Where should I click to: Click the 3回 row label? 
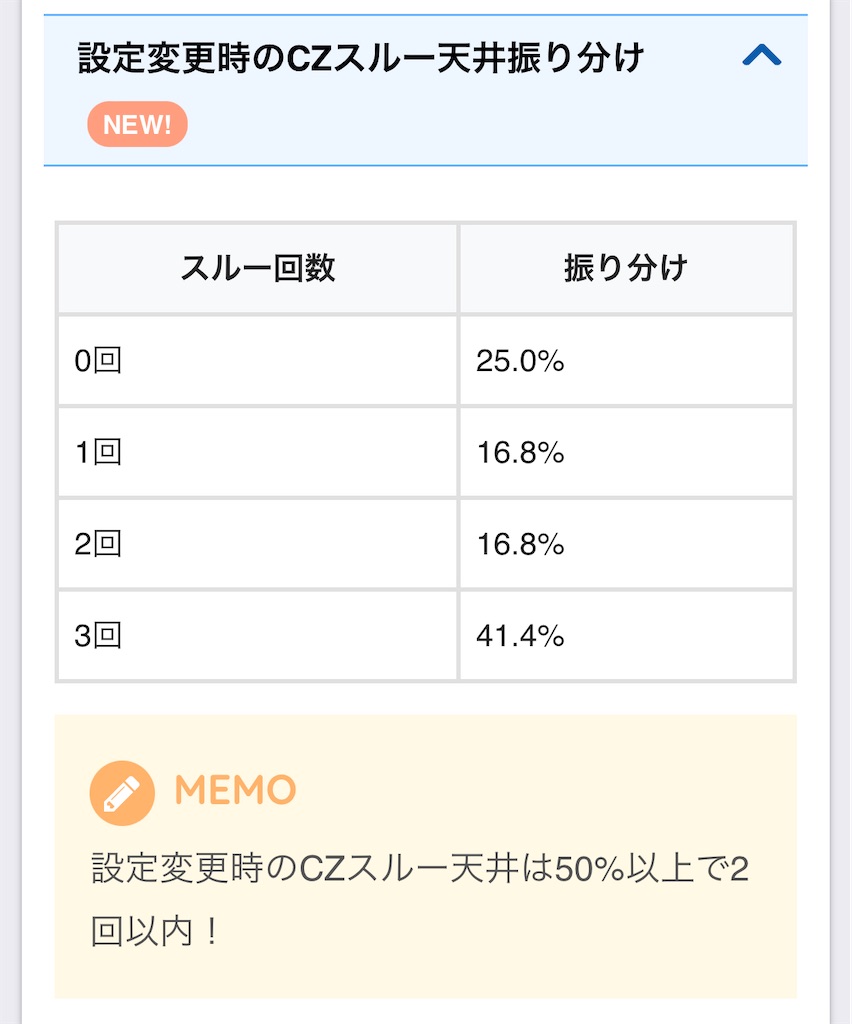(98, 635)
